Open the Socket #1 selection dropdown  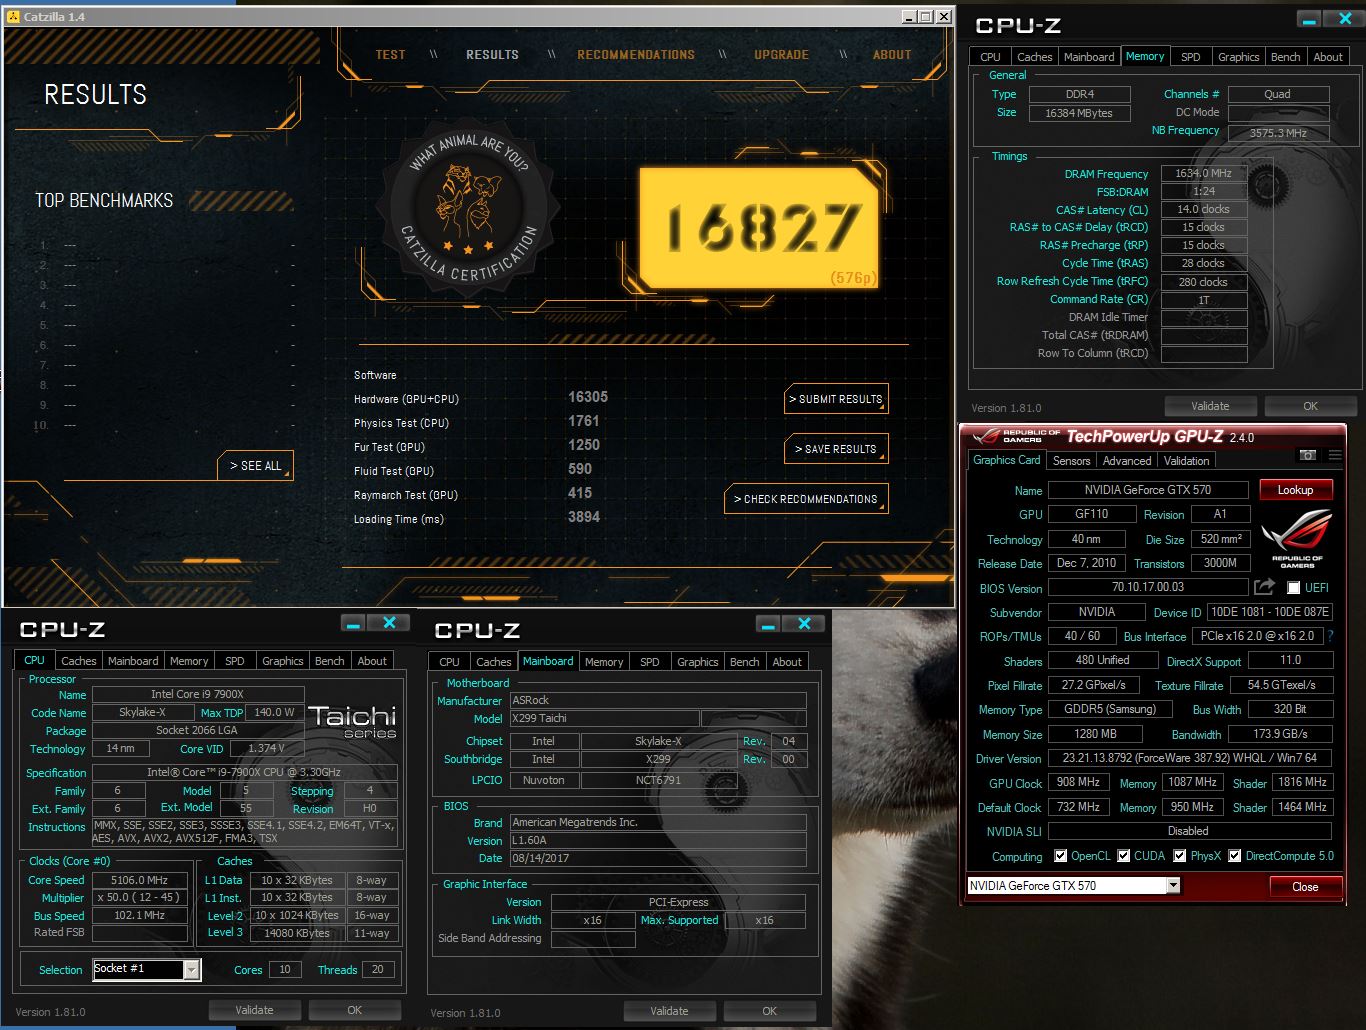[192, 969]
